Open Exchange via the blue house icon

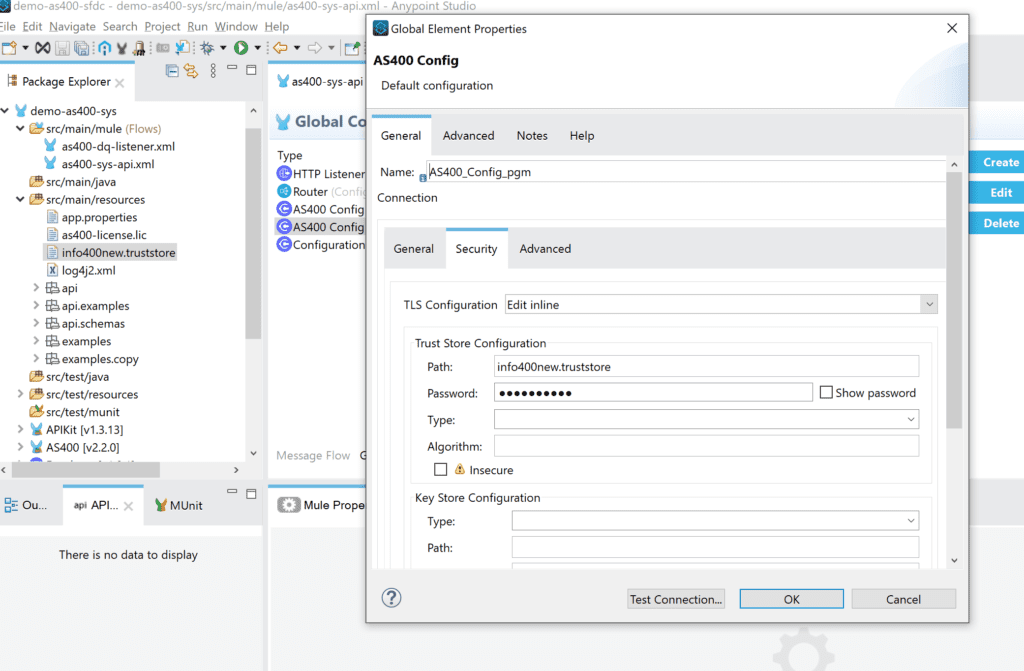[x=104, y=48]
